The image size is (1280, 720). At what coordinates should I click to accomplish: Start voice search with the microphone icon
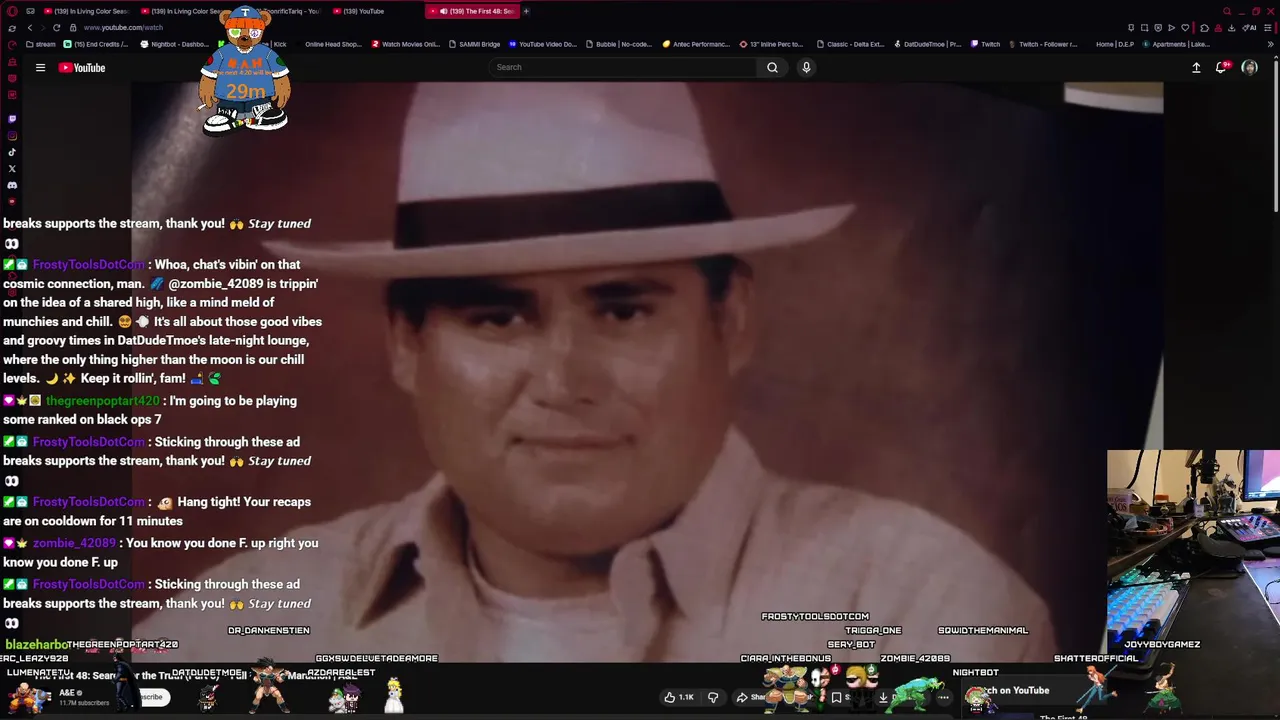click(x=806, y=67)
